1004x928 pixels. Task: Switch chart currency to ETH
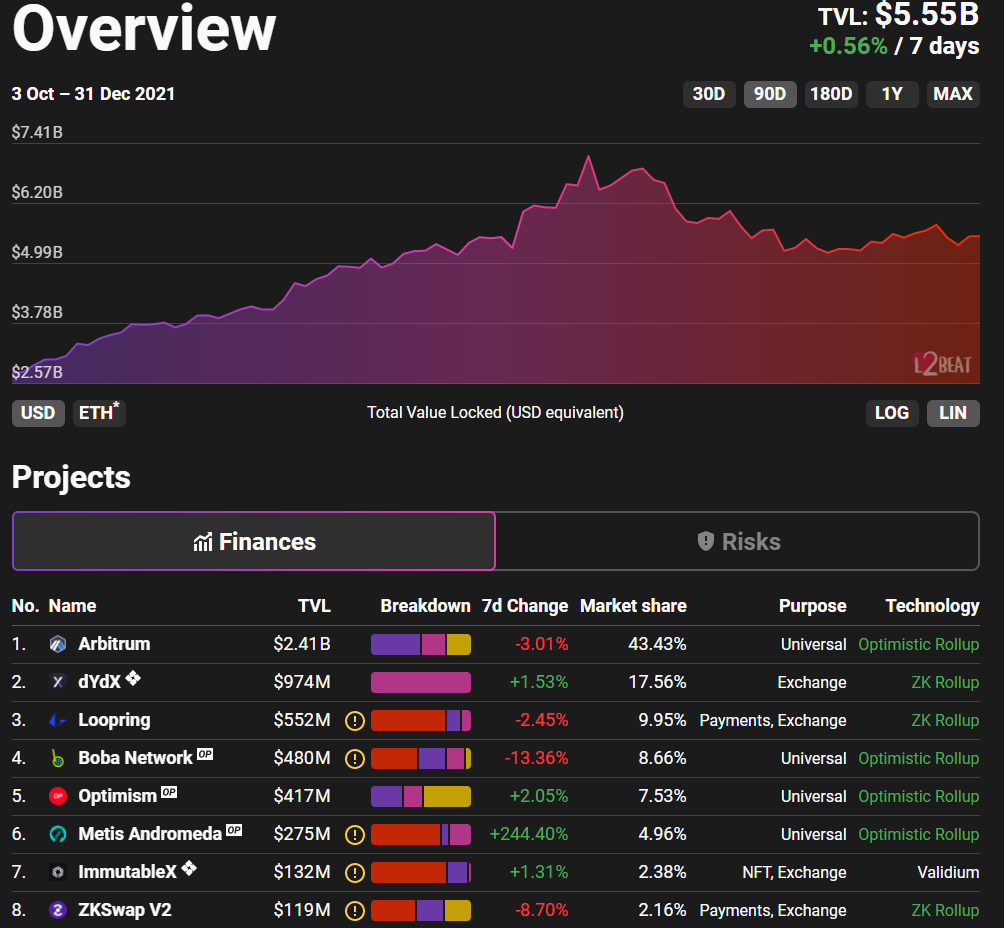98,413
